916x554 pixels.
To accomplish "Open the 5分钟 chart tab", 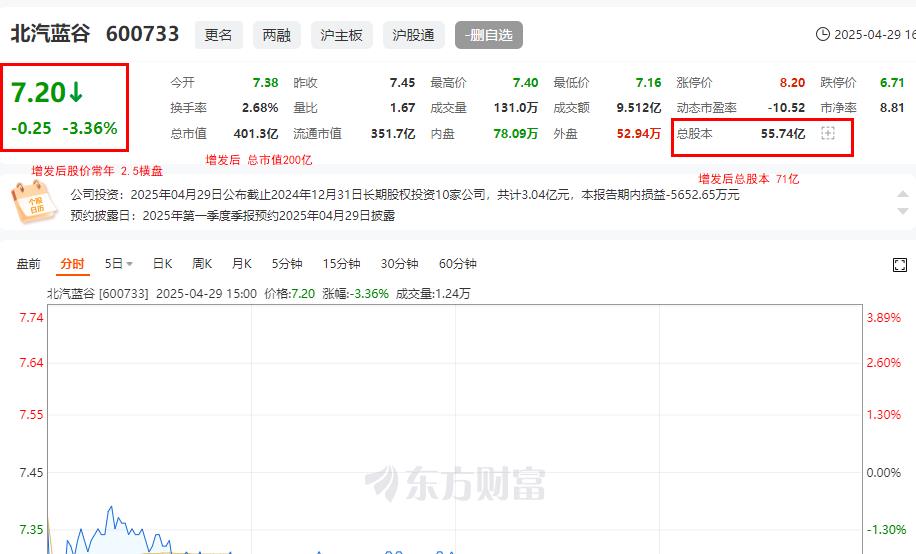I will (287, 264).
